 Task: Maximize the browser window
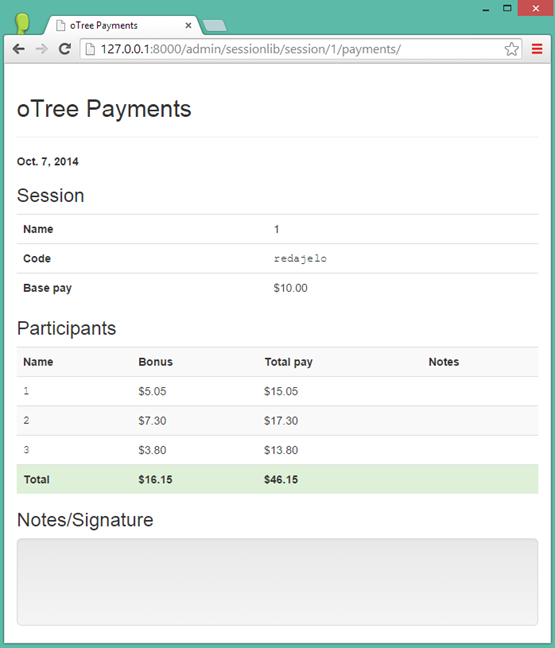pos(507,8)
